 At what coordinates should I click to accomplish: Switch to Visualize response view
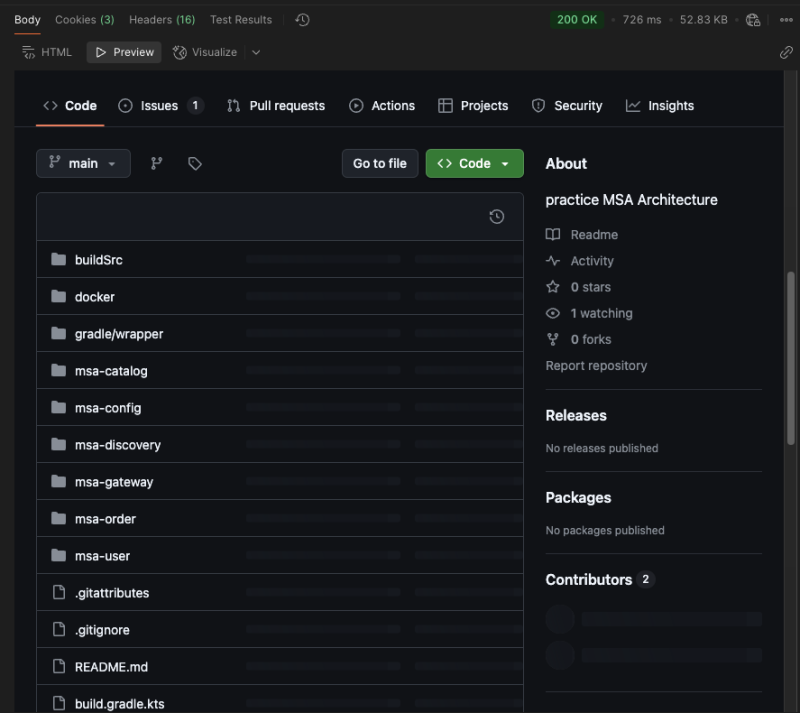coord(205,52)
